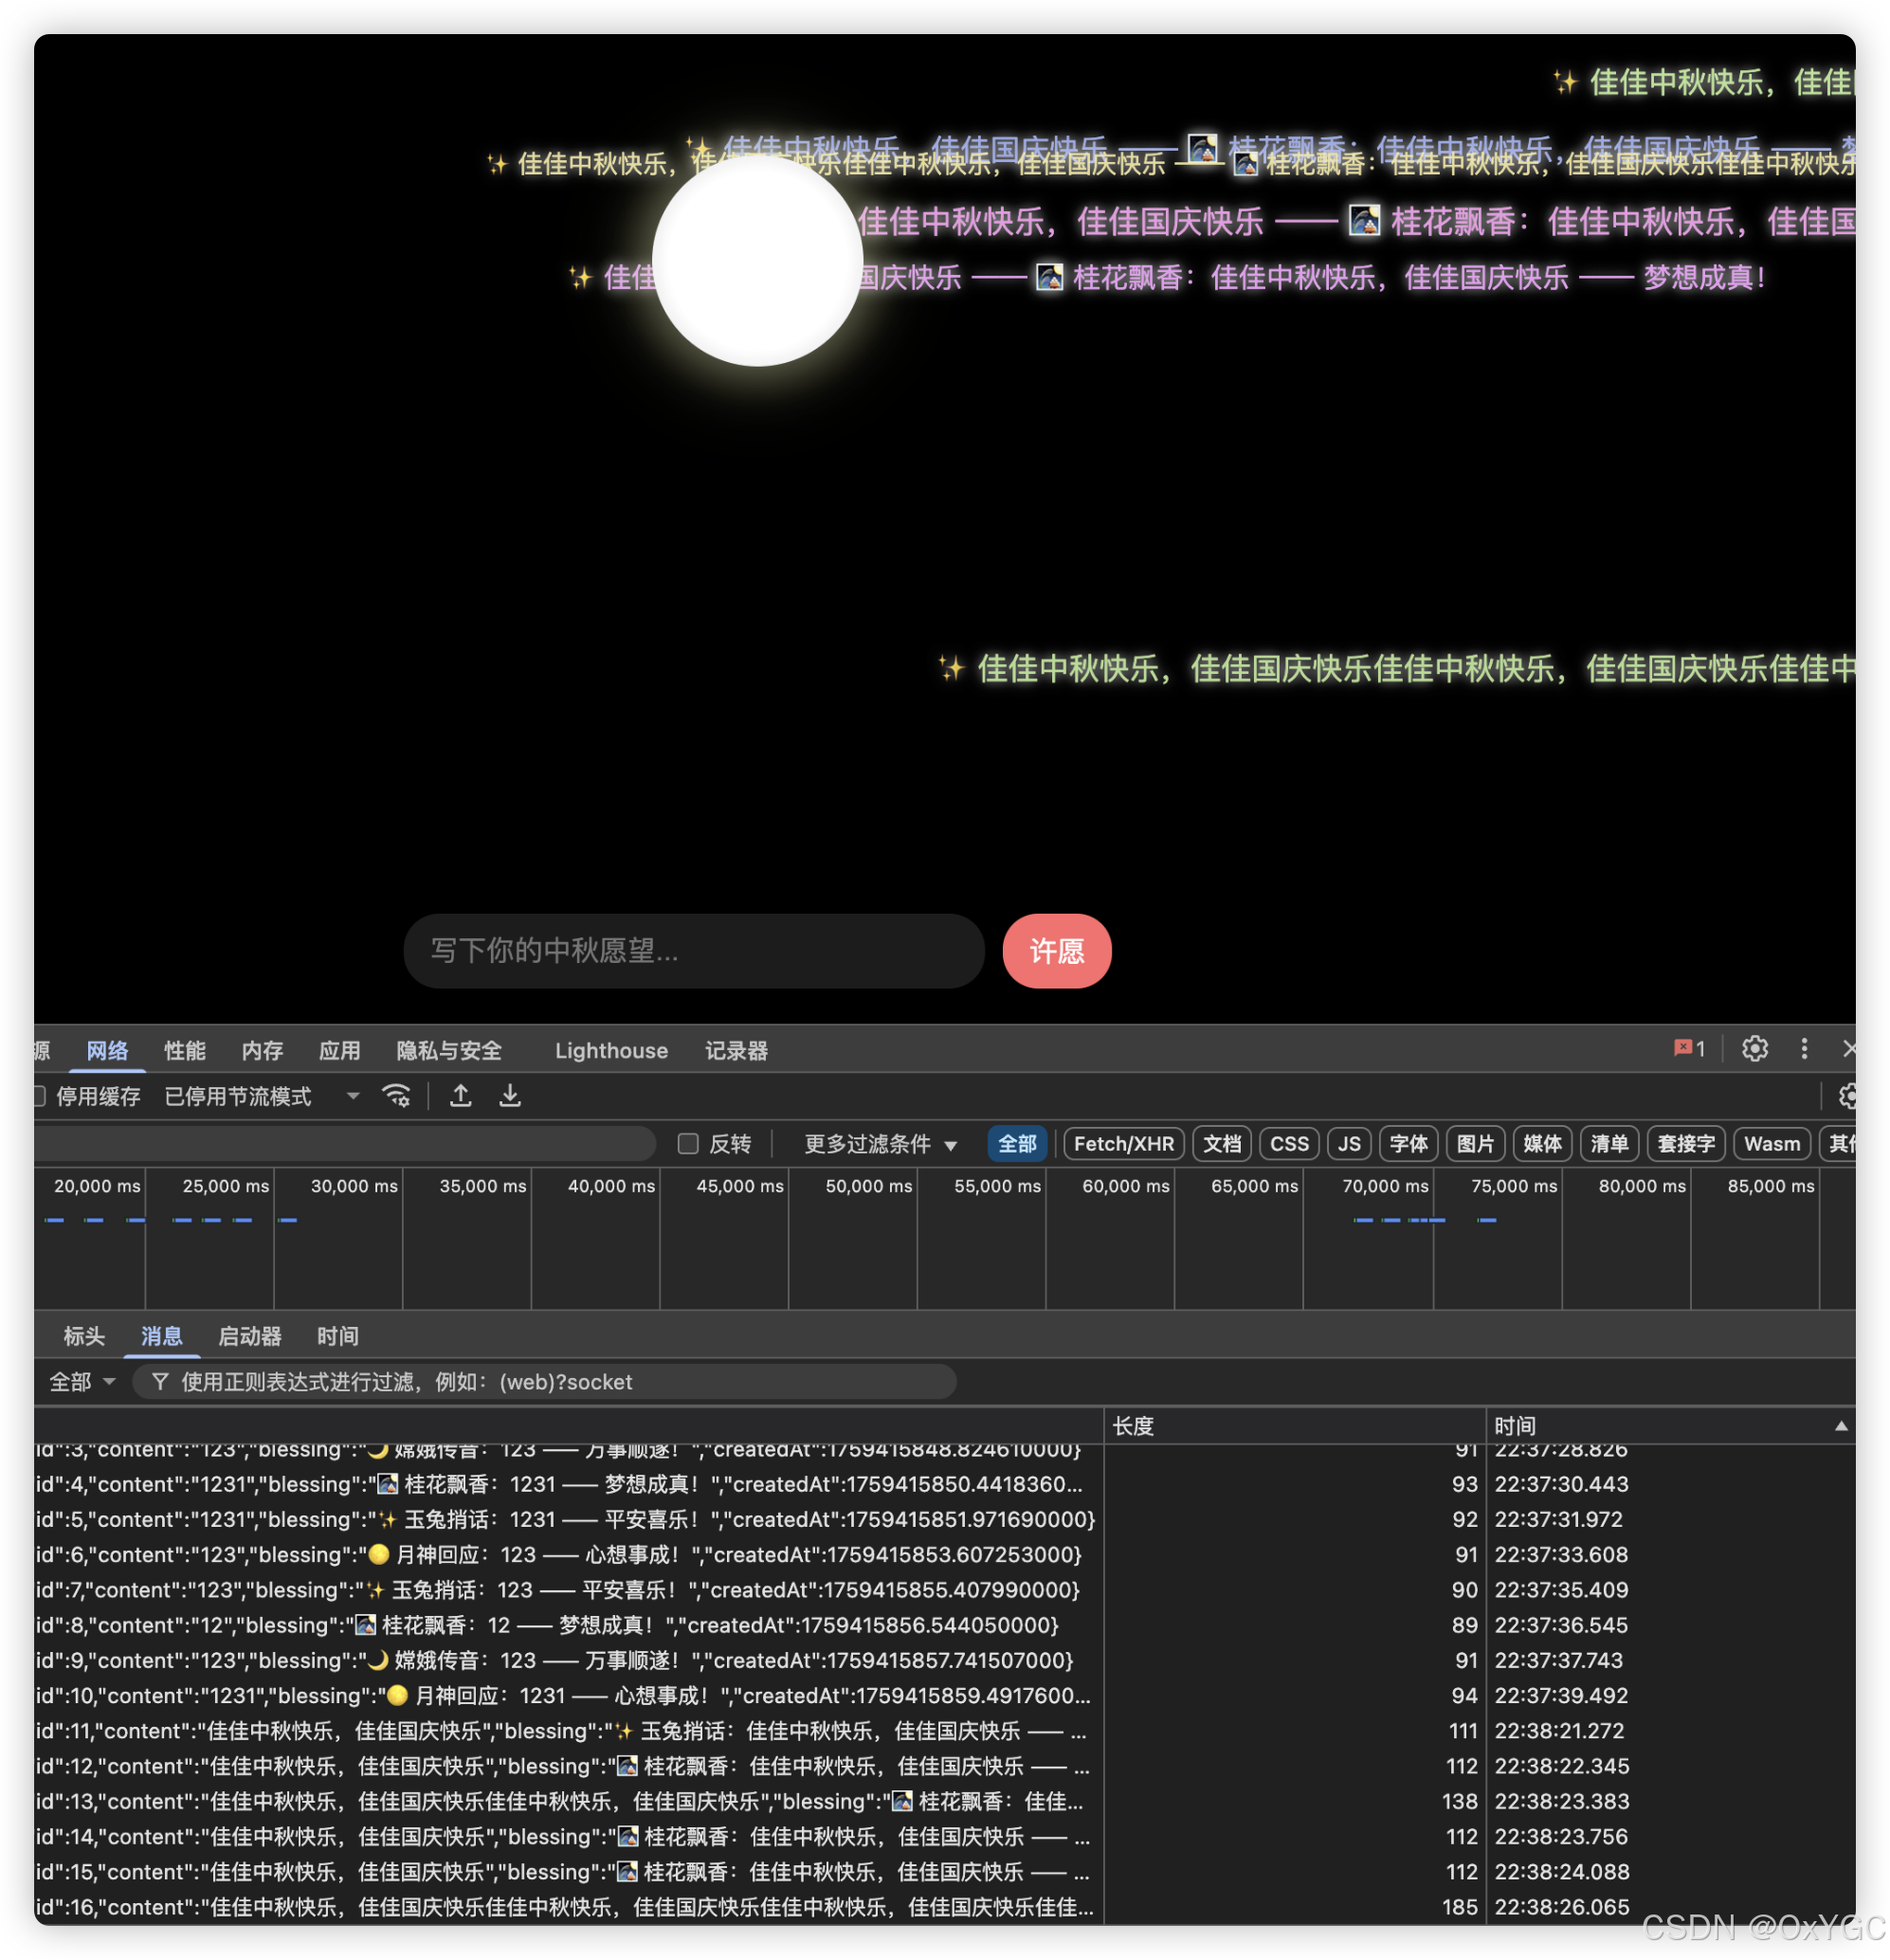This screenshot has width=1890, height=1960.
Task: Switch to the 网络 tab in DevTools
Action: pyautogui.click(x=107, y=1051)
